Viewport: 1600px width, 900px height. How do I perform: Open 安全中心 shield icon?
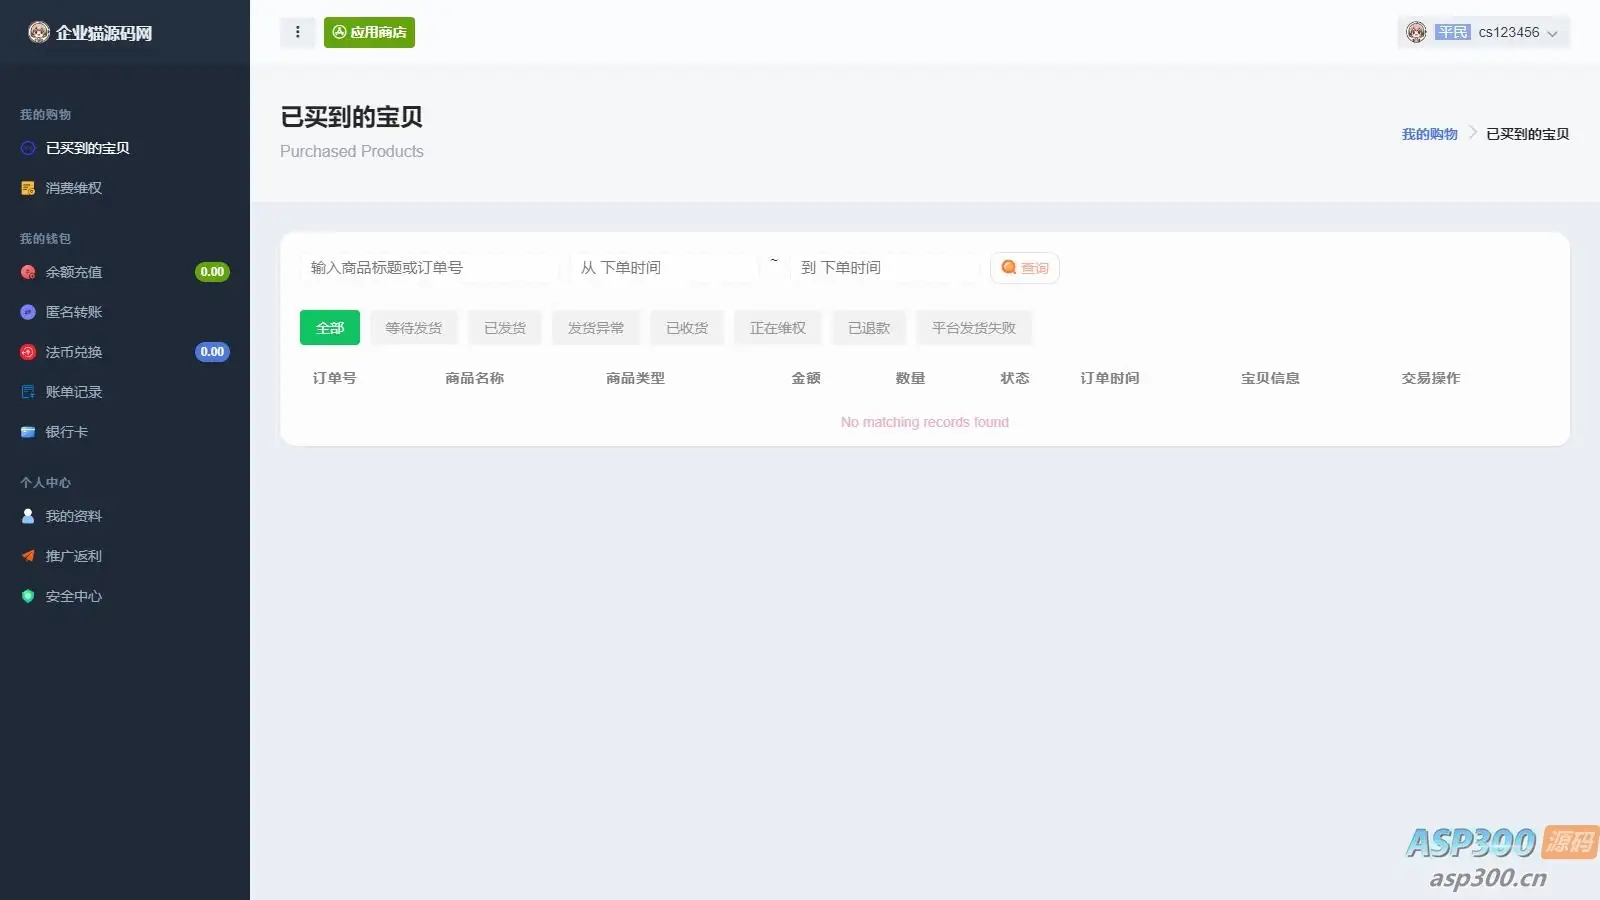[28, 596]
